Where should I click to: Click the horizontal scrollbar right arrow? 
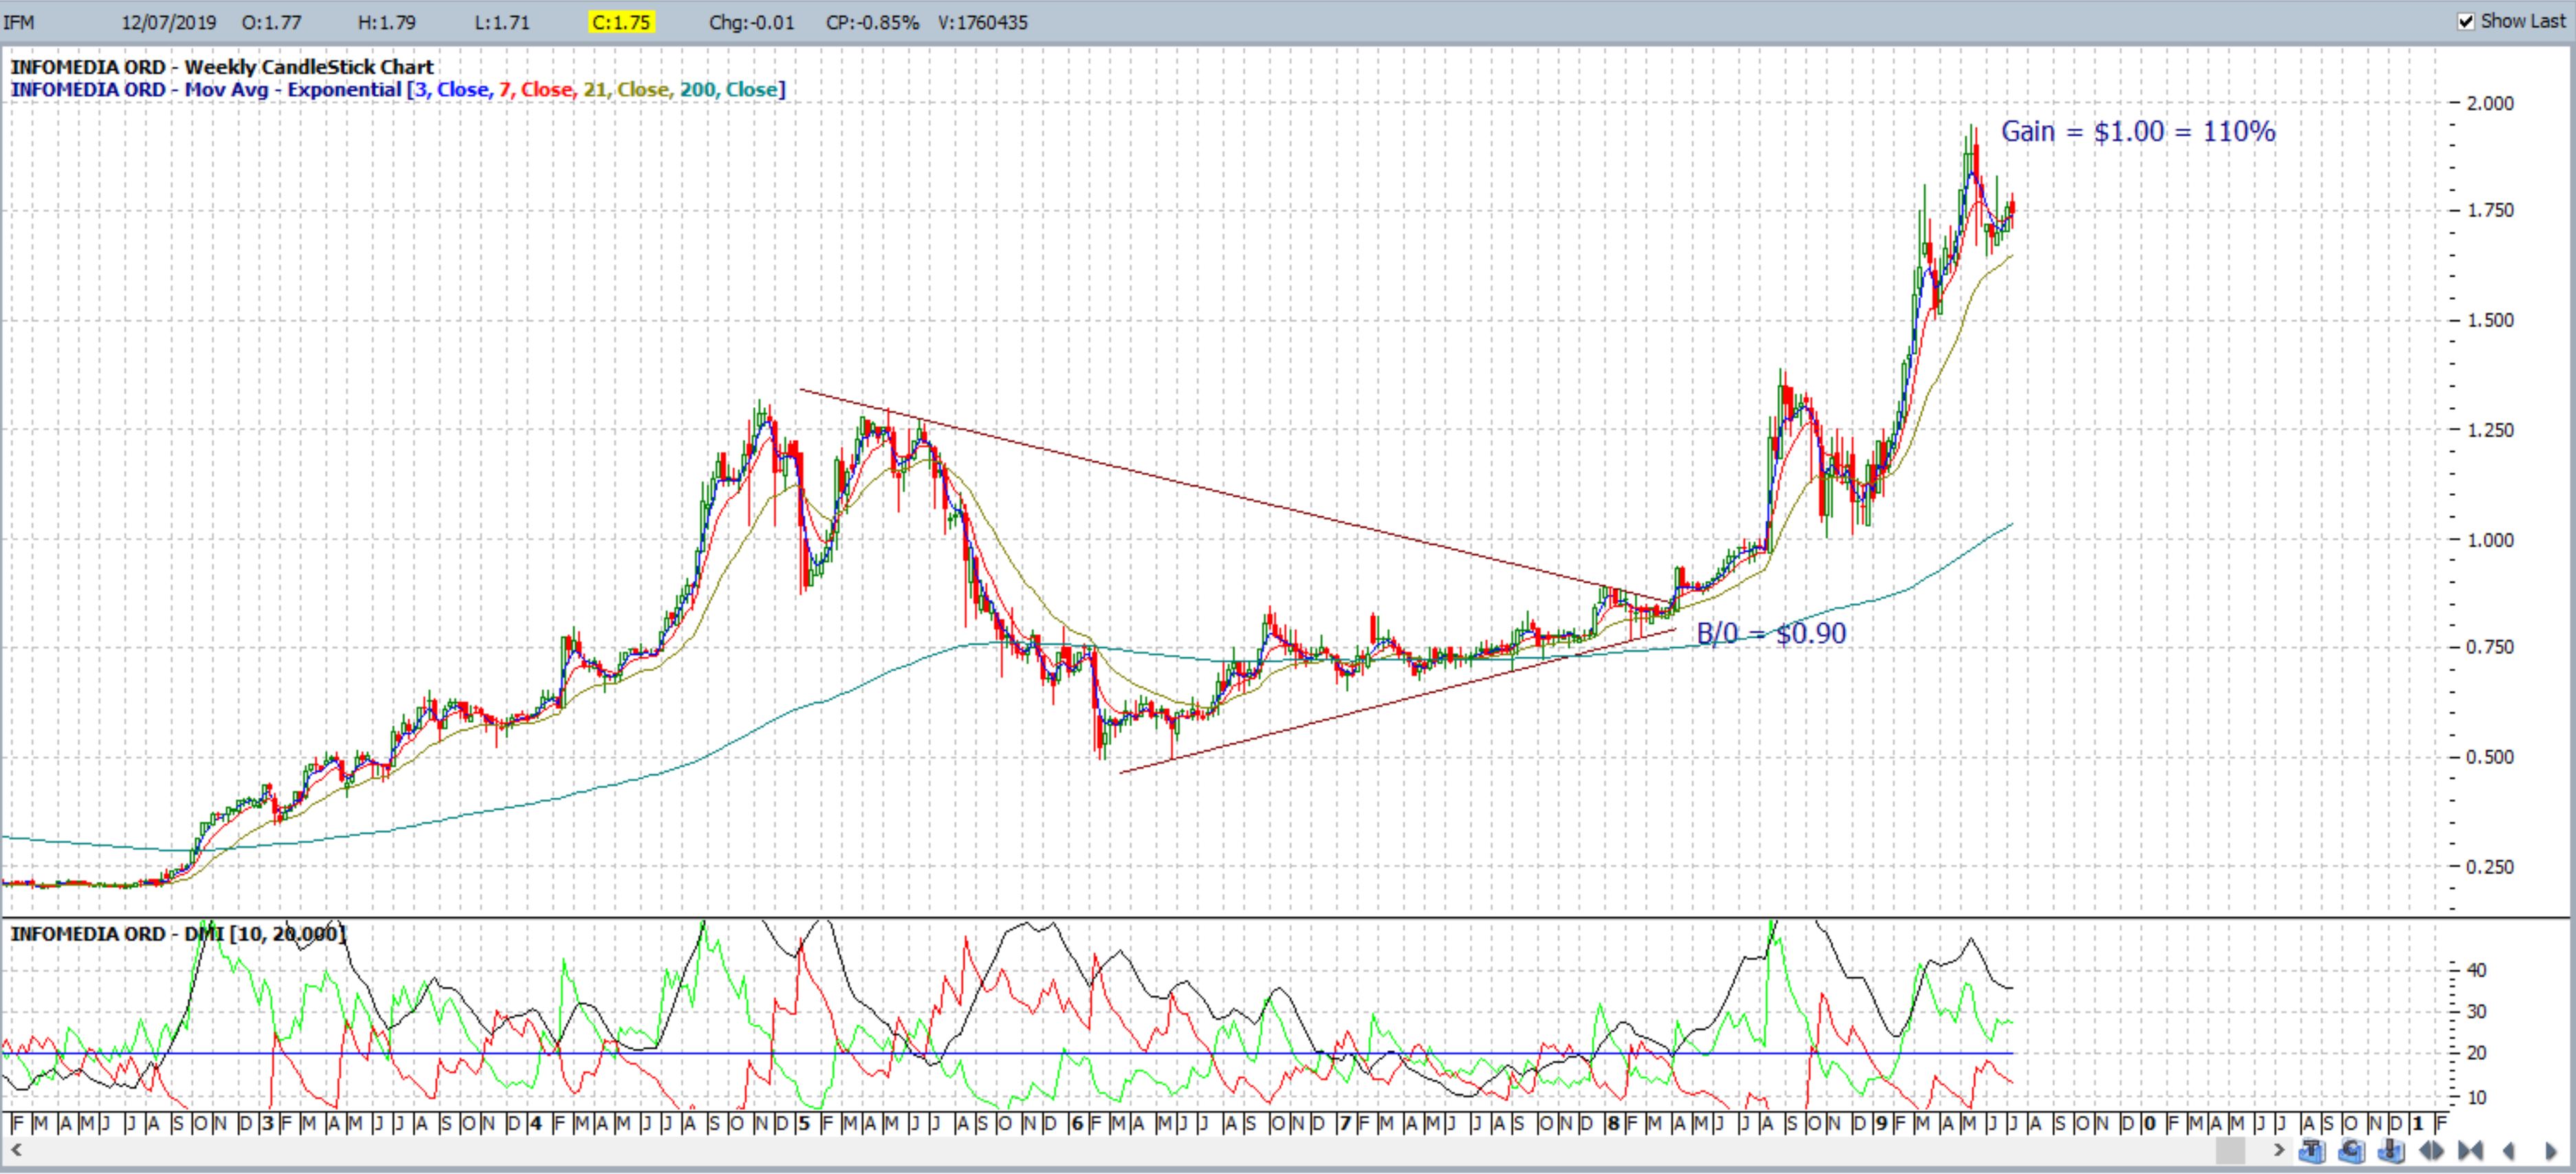(x=2279, y=1150)
